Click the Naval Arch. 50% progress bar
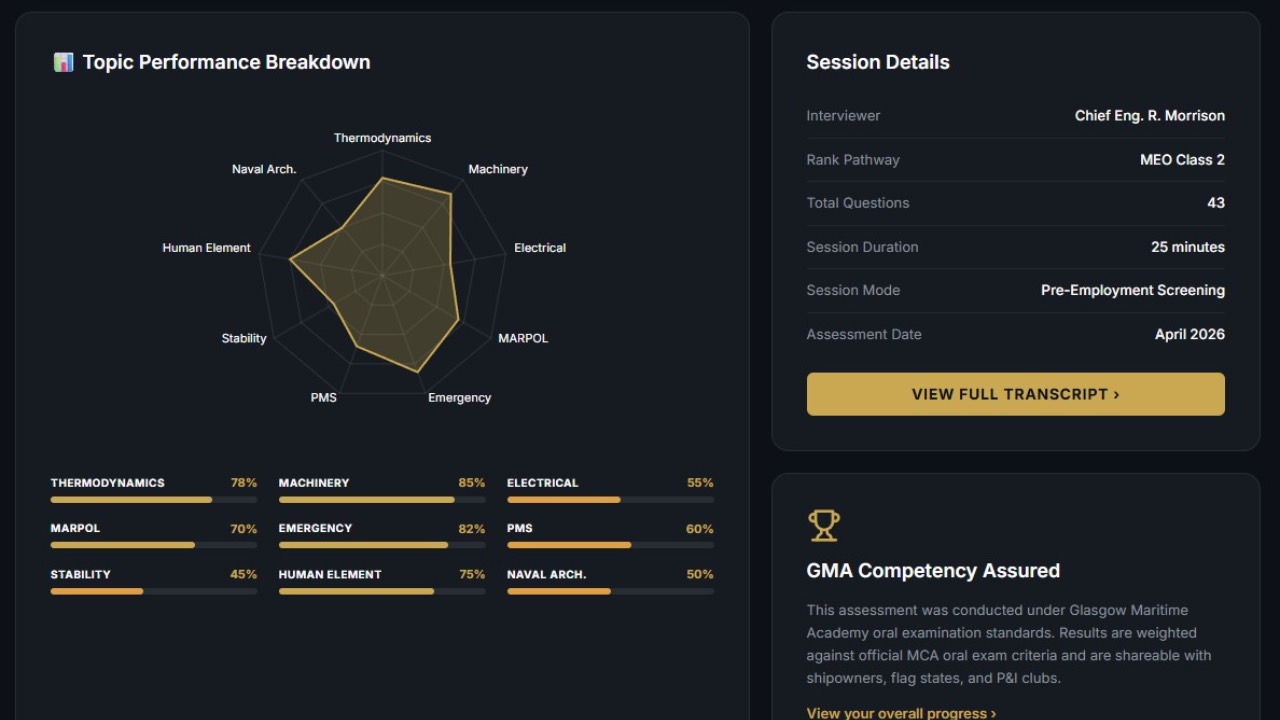The width and height of the screenshot is (1280, 720). pyautogui.click(x=610, y=591)
